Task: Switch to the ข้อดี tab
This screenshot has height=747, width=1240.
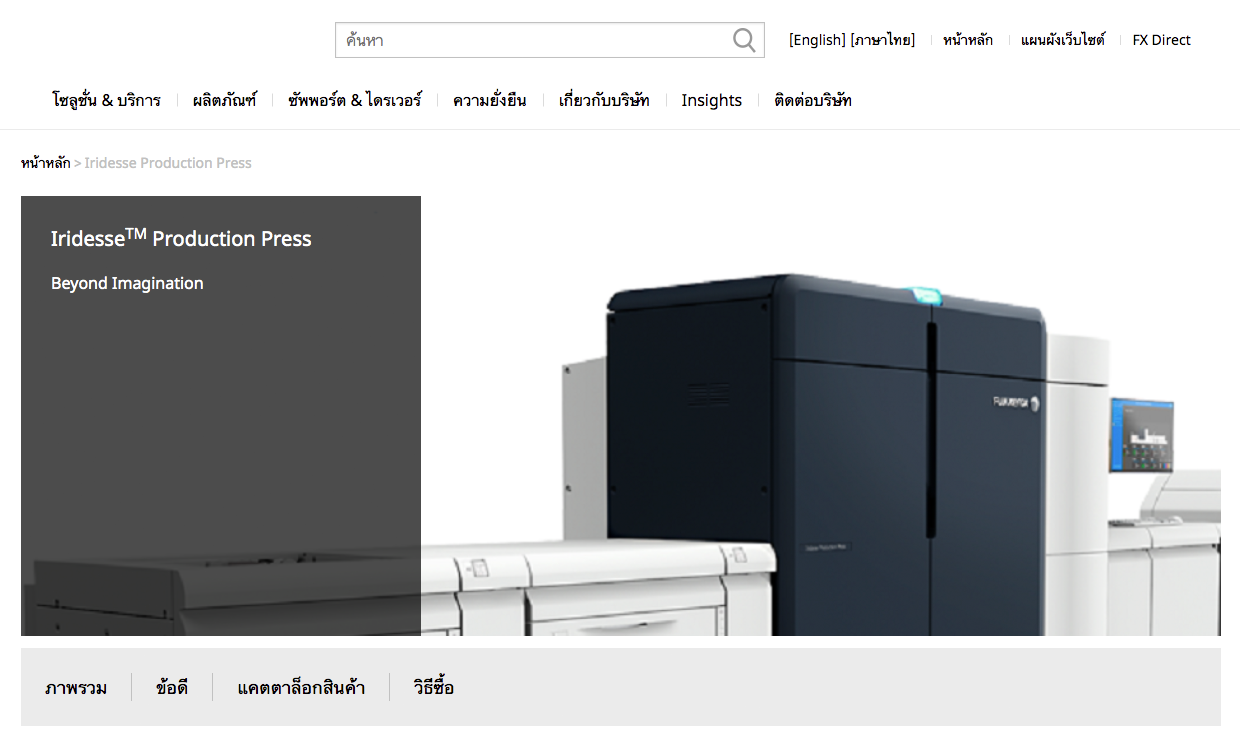Action: coord(172,688)
